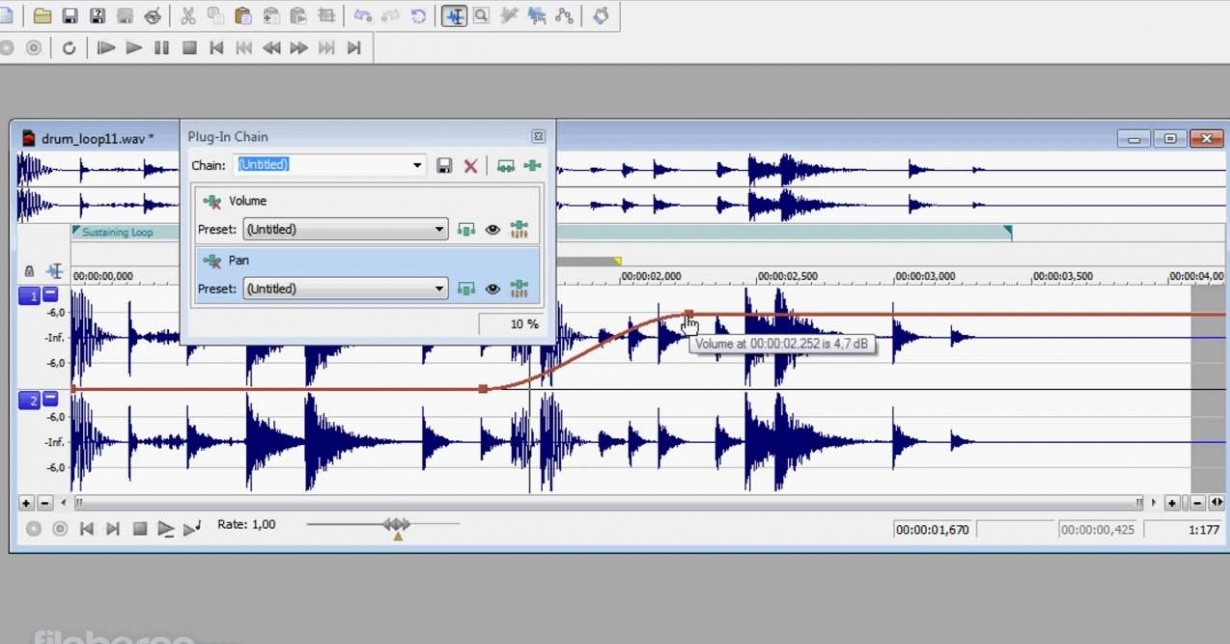Viewport: 1230px width, 644px height.
Task: Open the Chain preset dropdown
Action: (x=418, y=165)
